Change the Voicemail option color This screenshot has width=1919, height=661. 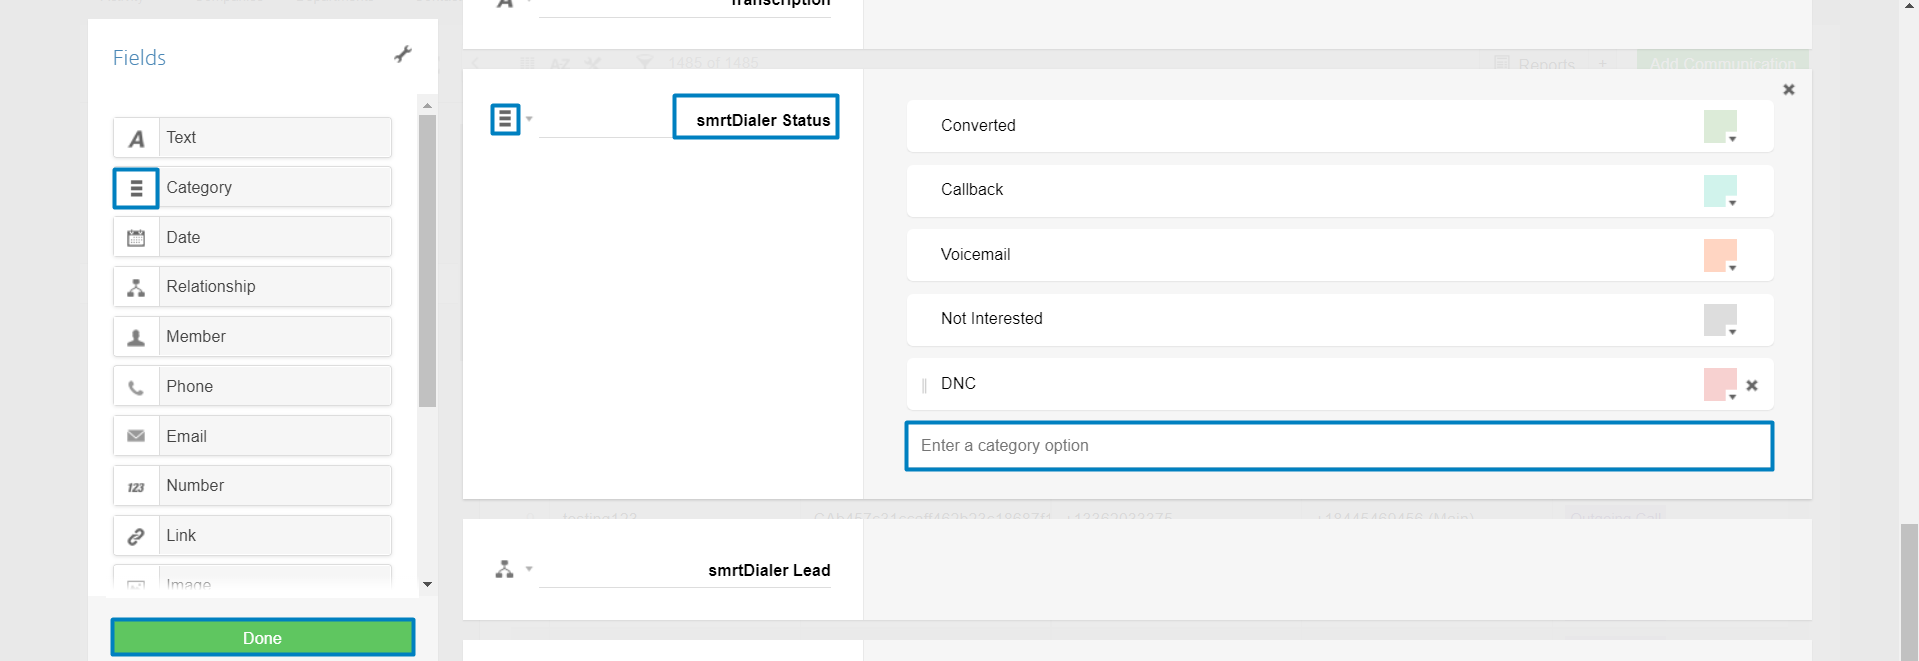click(x=1720, y=256)
